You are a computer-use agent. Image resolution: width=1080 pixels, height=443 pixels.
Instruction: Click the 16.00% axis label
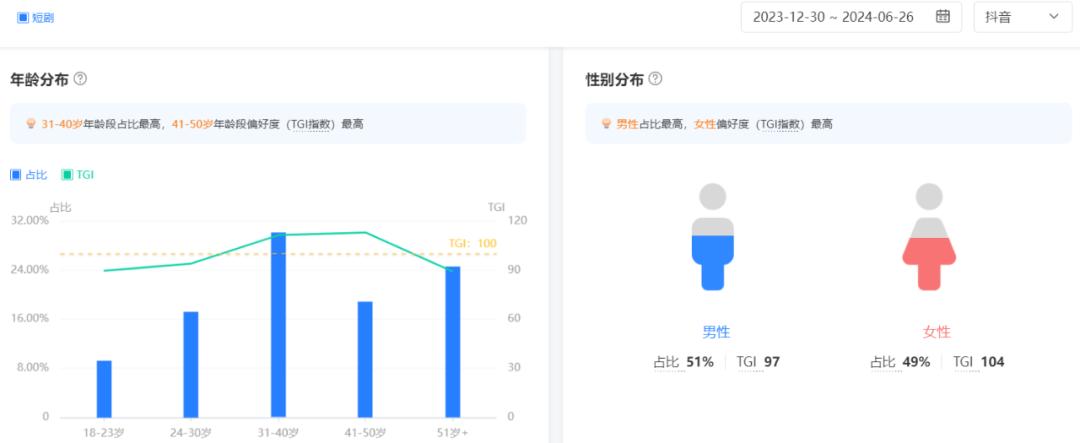pyautogui.click(x=30, y=318)
